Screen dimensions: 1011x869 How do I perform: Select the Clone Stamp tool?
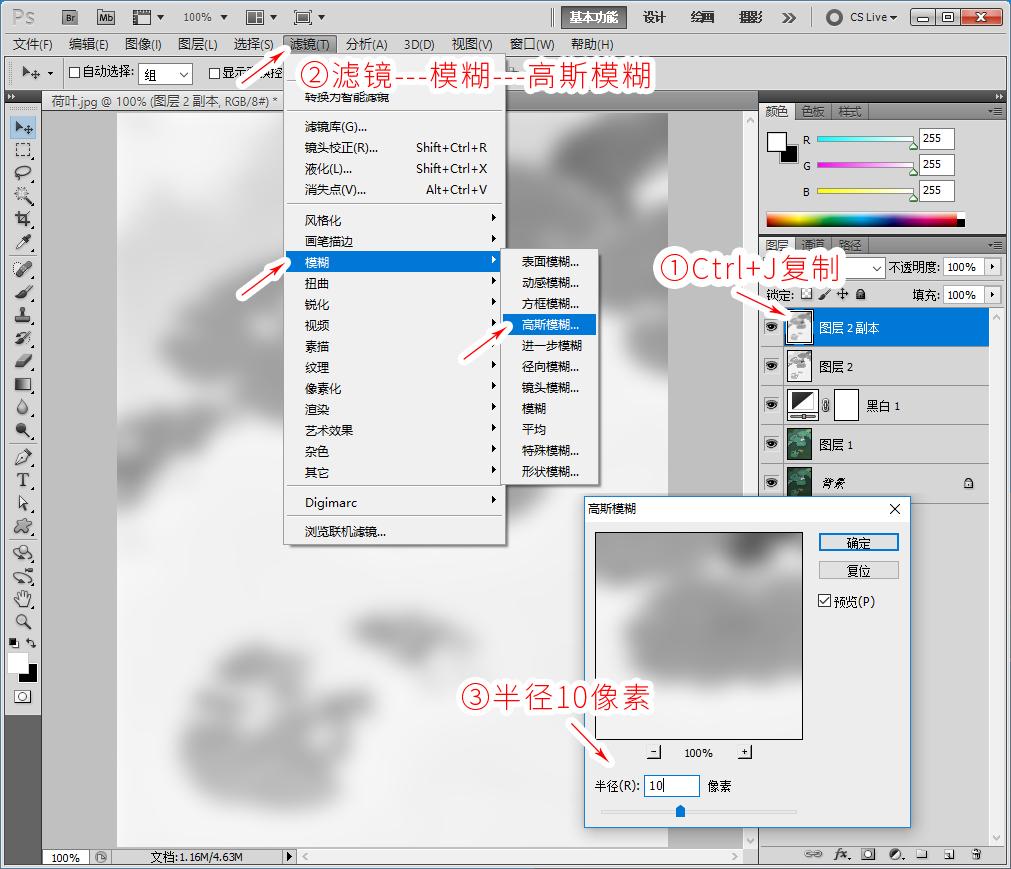(x=23, y=315)
